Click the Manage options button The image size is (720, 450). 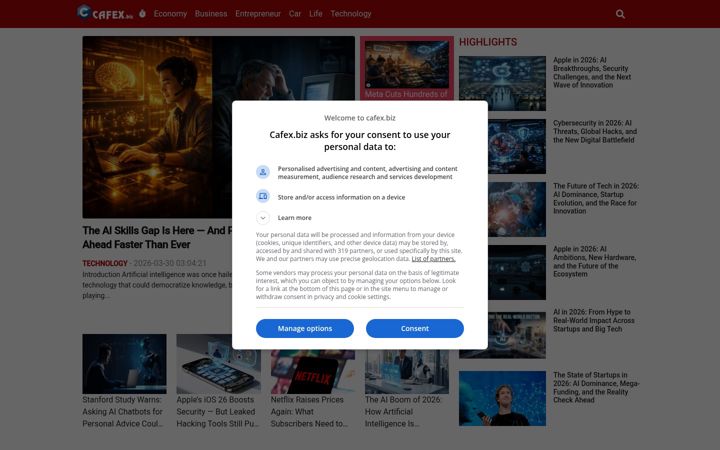click(305, 328)
